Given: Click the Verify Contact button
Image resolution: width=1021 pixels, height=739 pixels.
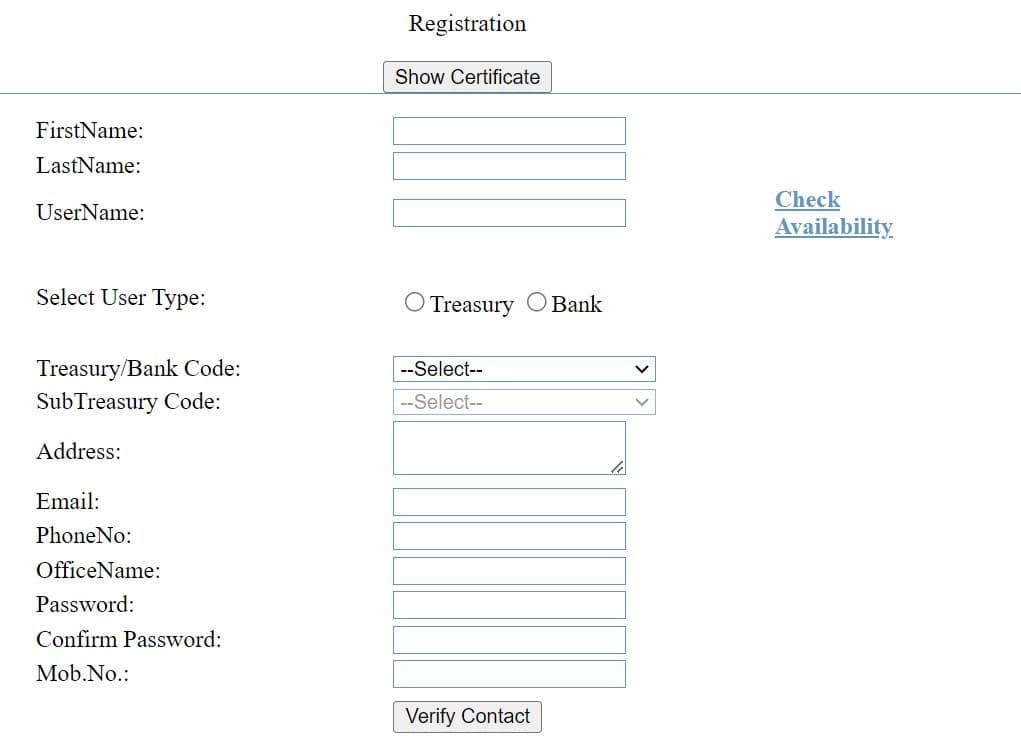Looking at the screenshot, I should coord(466,716).
